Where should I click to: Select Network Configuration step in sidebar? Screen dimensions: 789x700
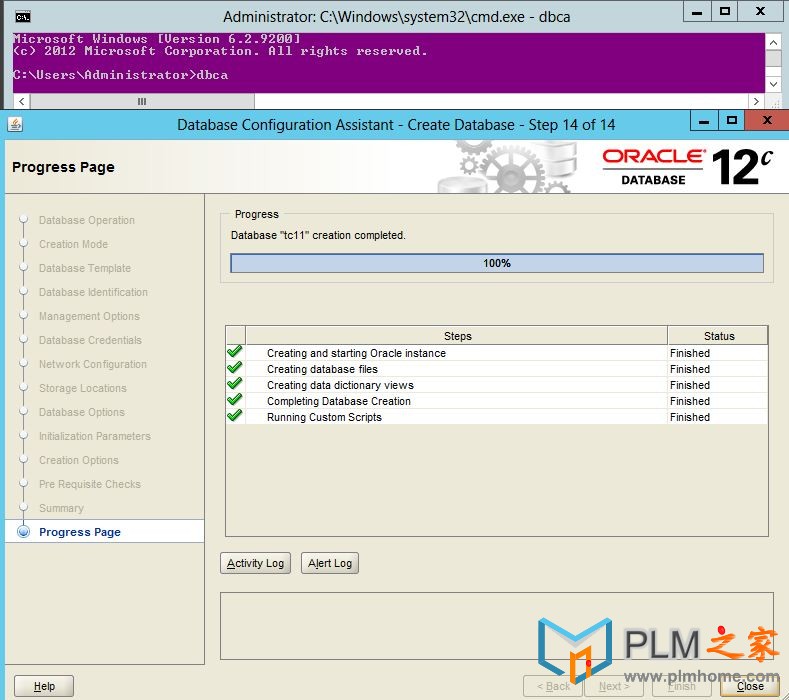click(93, 364)
